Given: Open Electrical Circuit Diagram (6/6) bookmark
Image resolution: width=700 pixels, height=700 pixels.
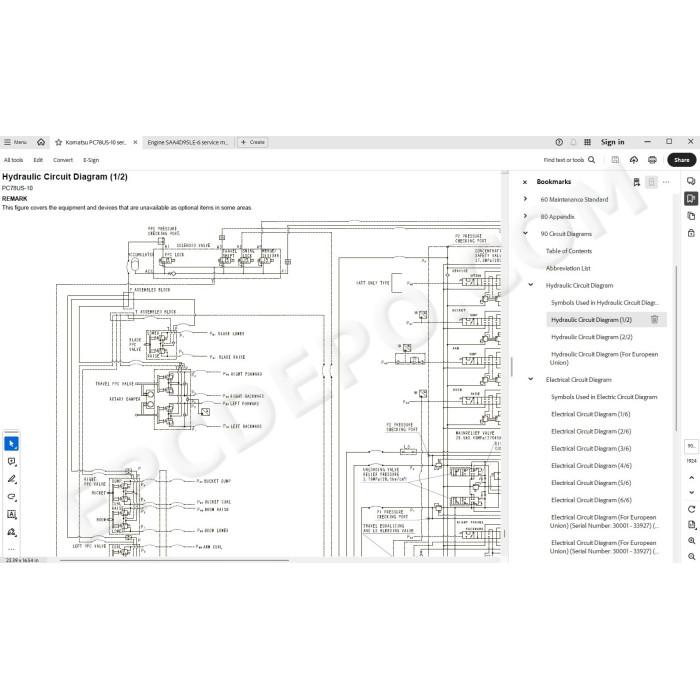Looking at the screenshot, I should click(x=591, y=500).
